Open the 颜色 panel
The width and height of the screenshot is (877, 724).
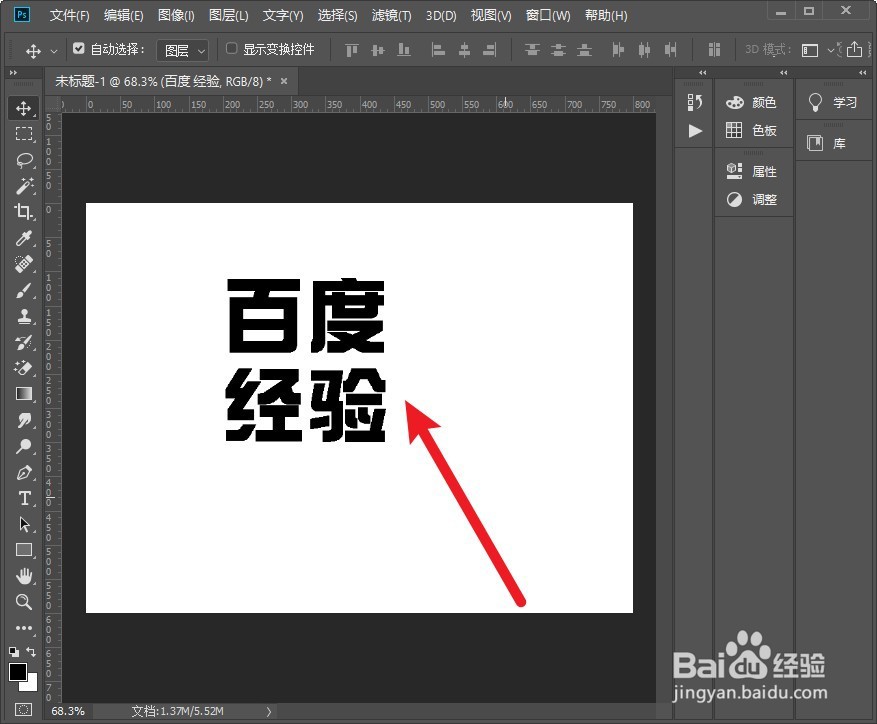point(751,102)
